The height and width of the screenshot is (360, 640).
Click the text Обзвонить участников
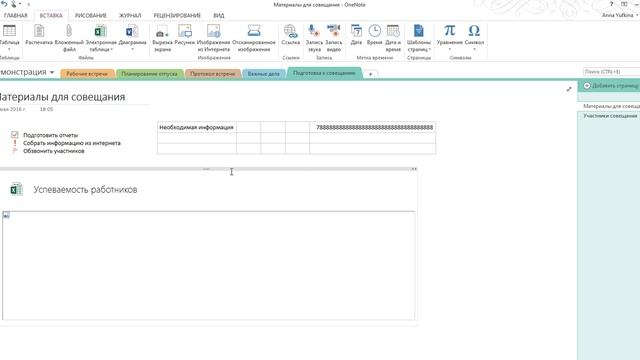pos(53,151)
